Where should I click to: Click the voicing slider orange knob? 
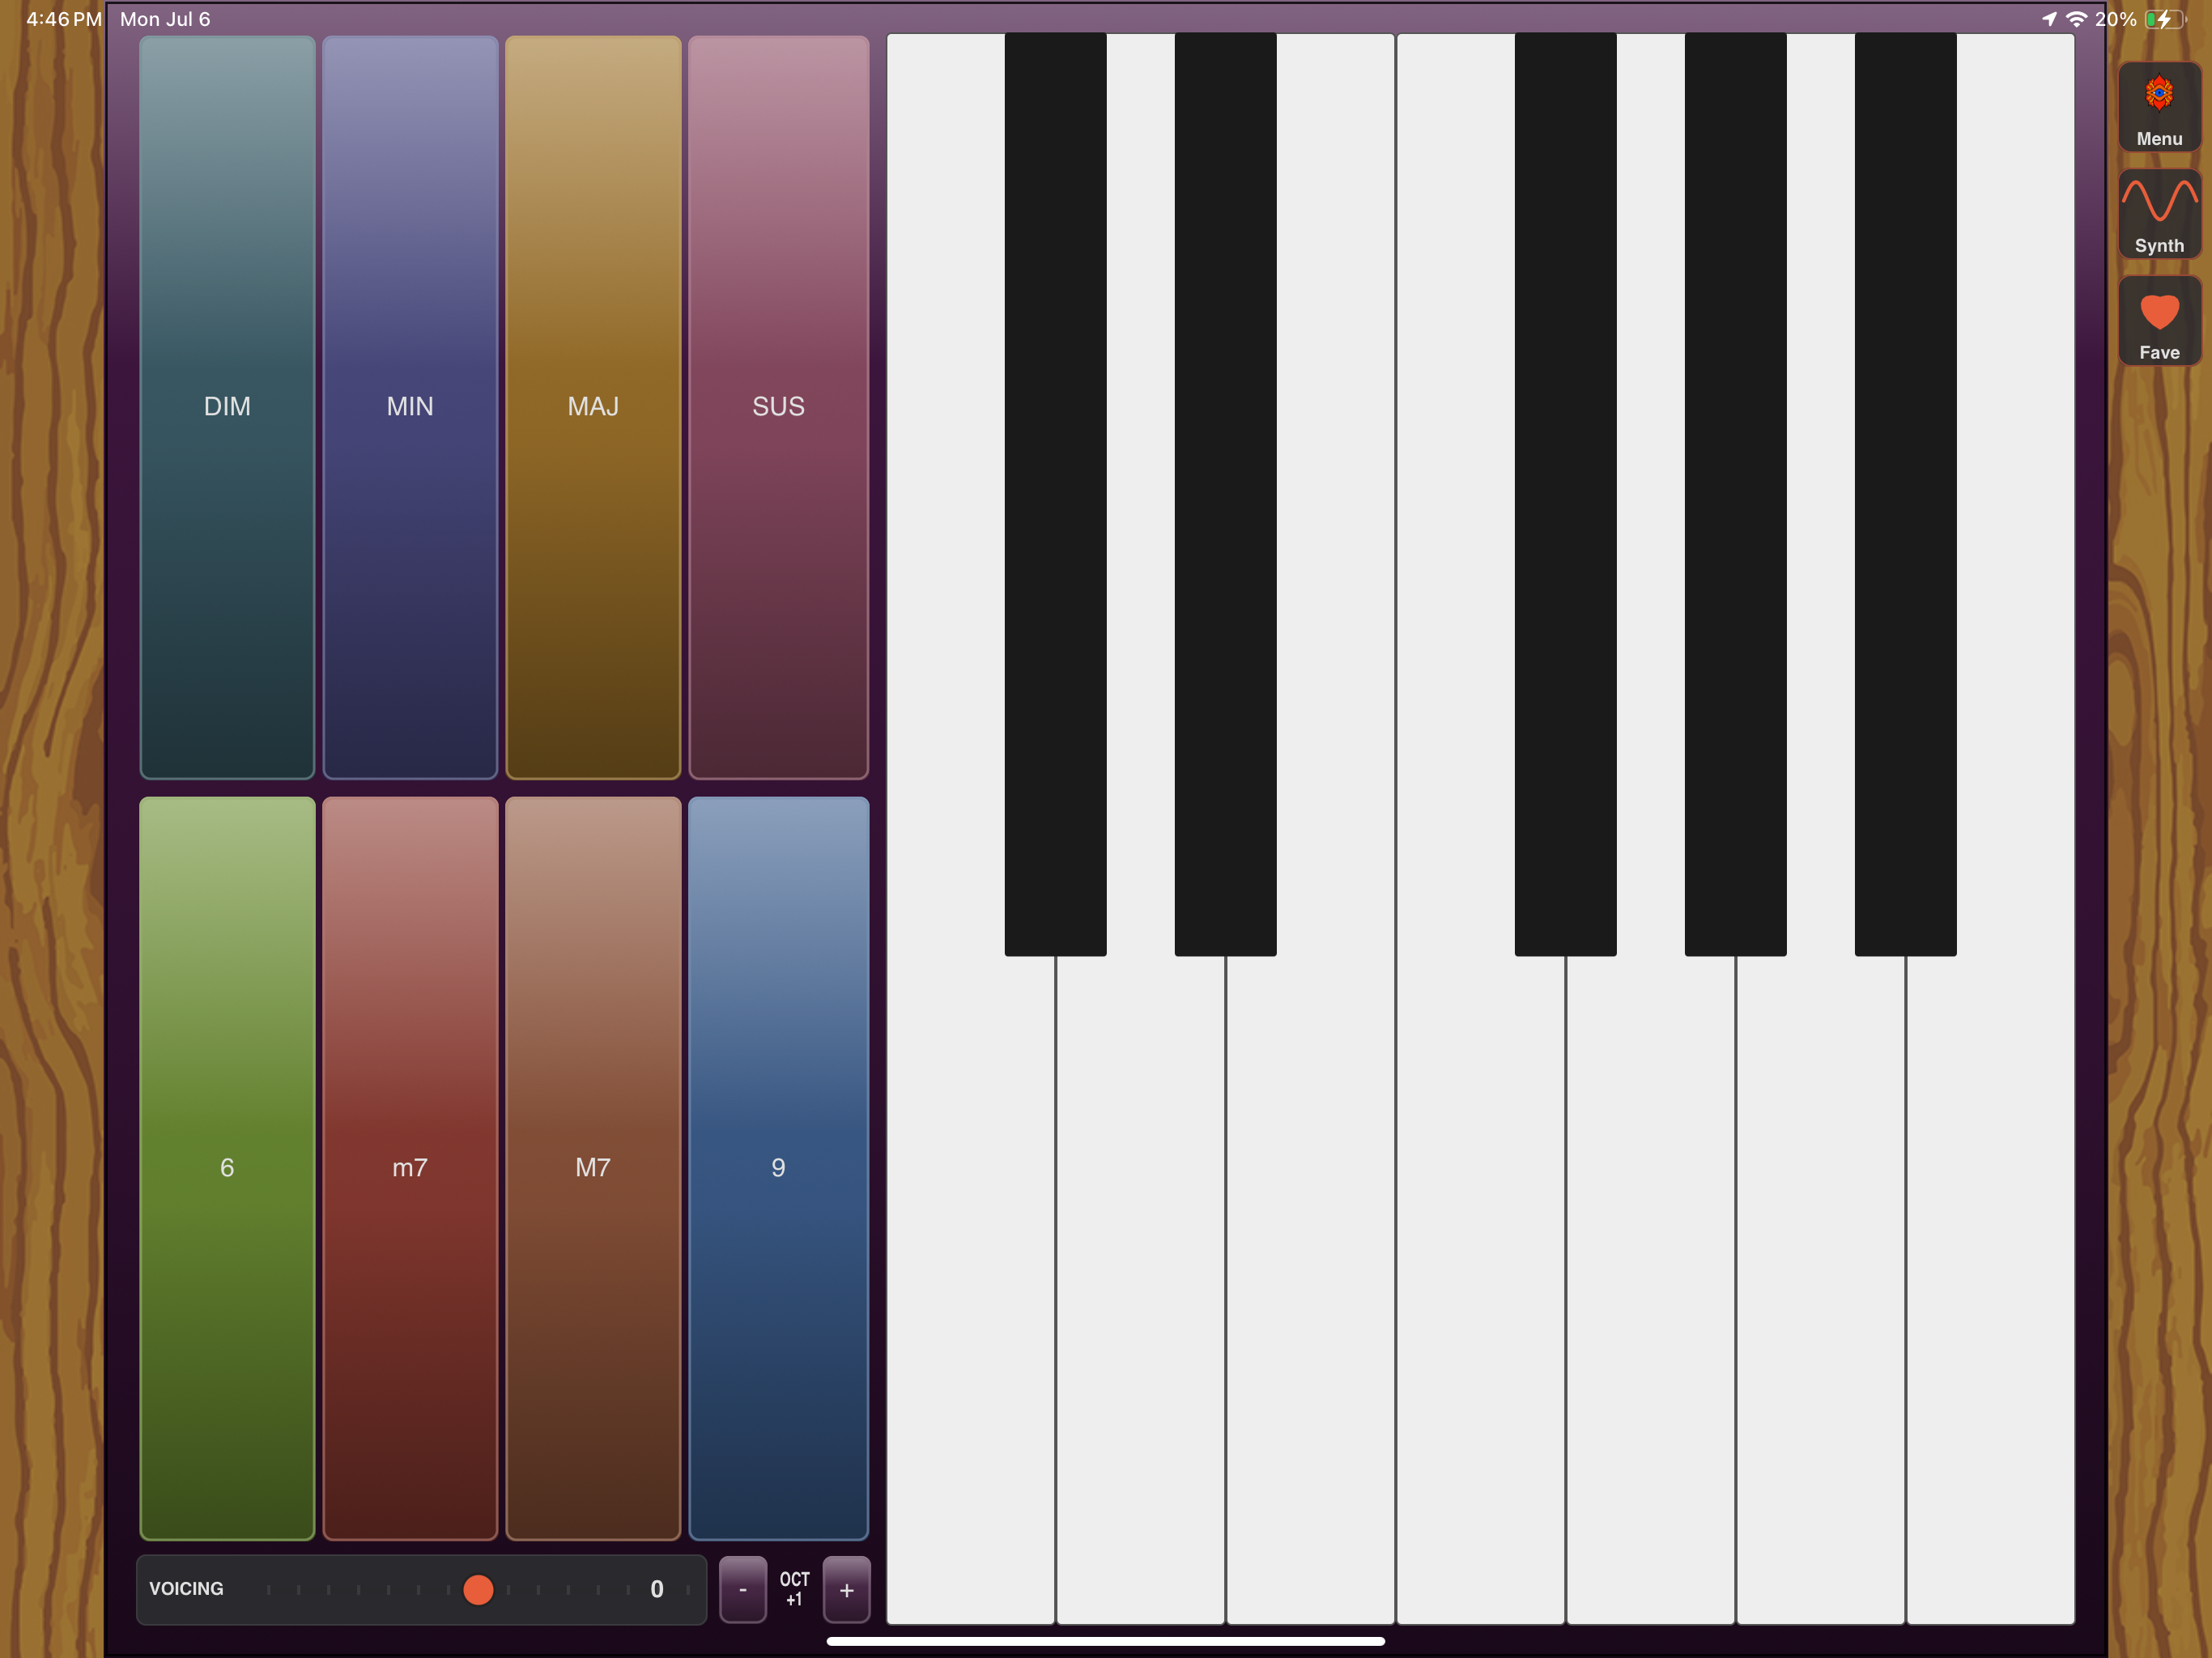pos(478,1590)
